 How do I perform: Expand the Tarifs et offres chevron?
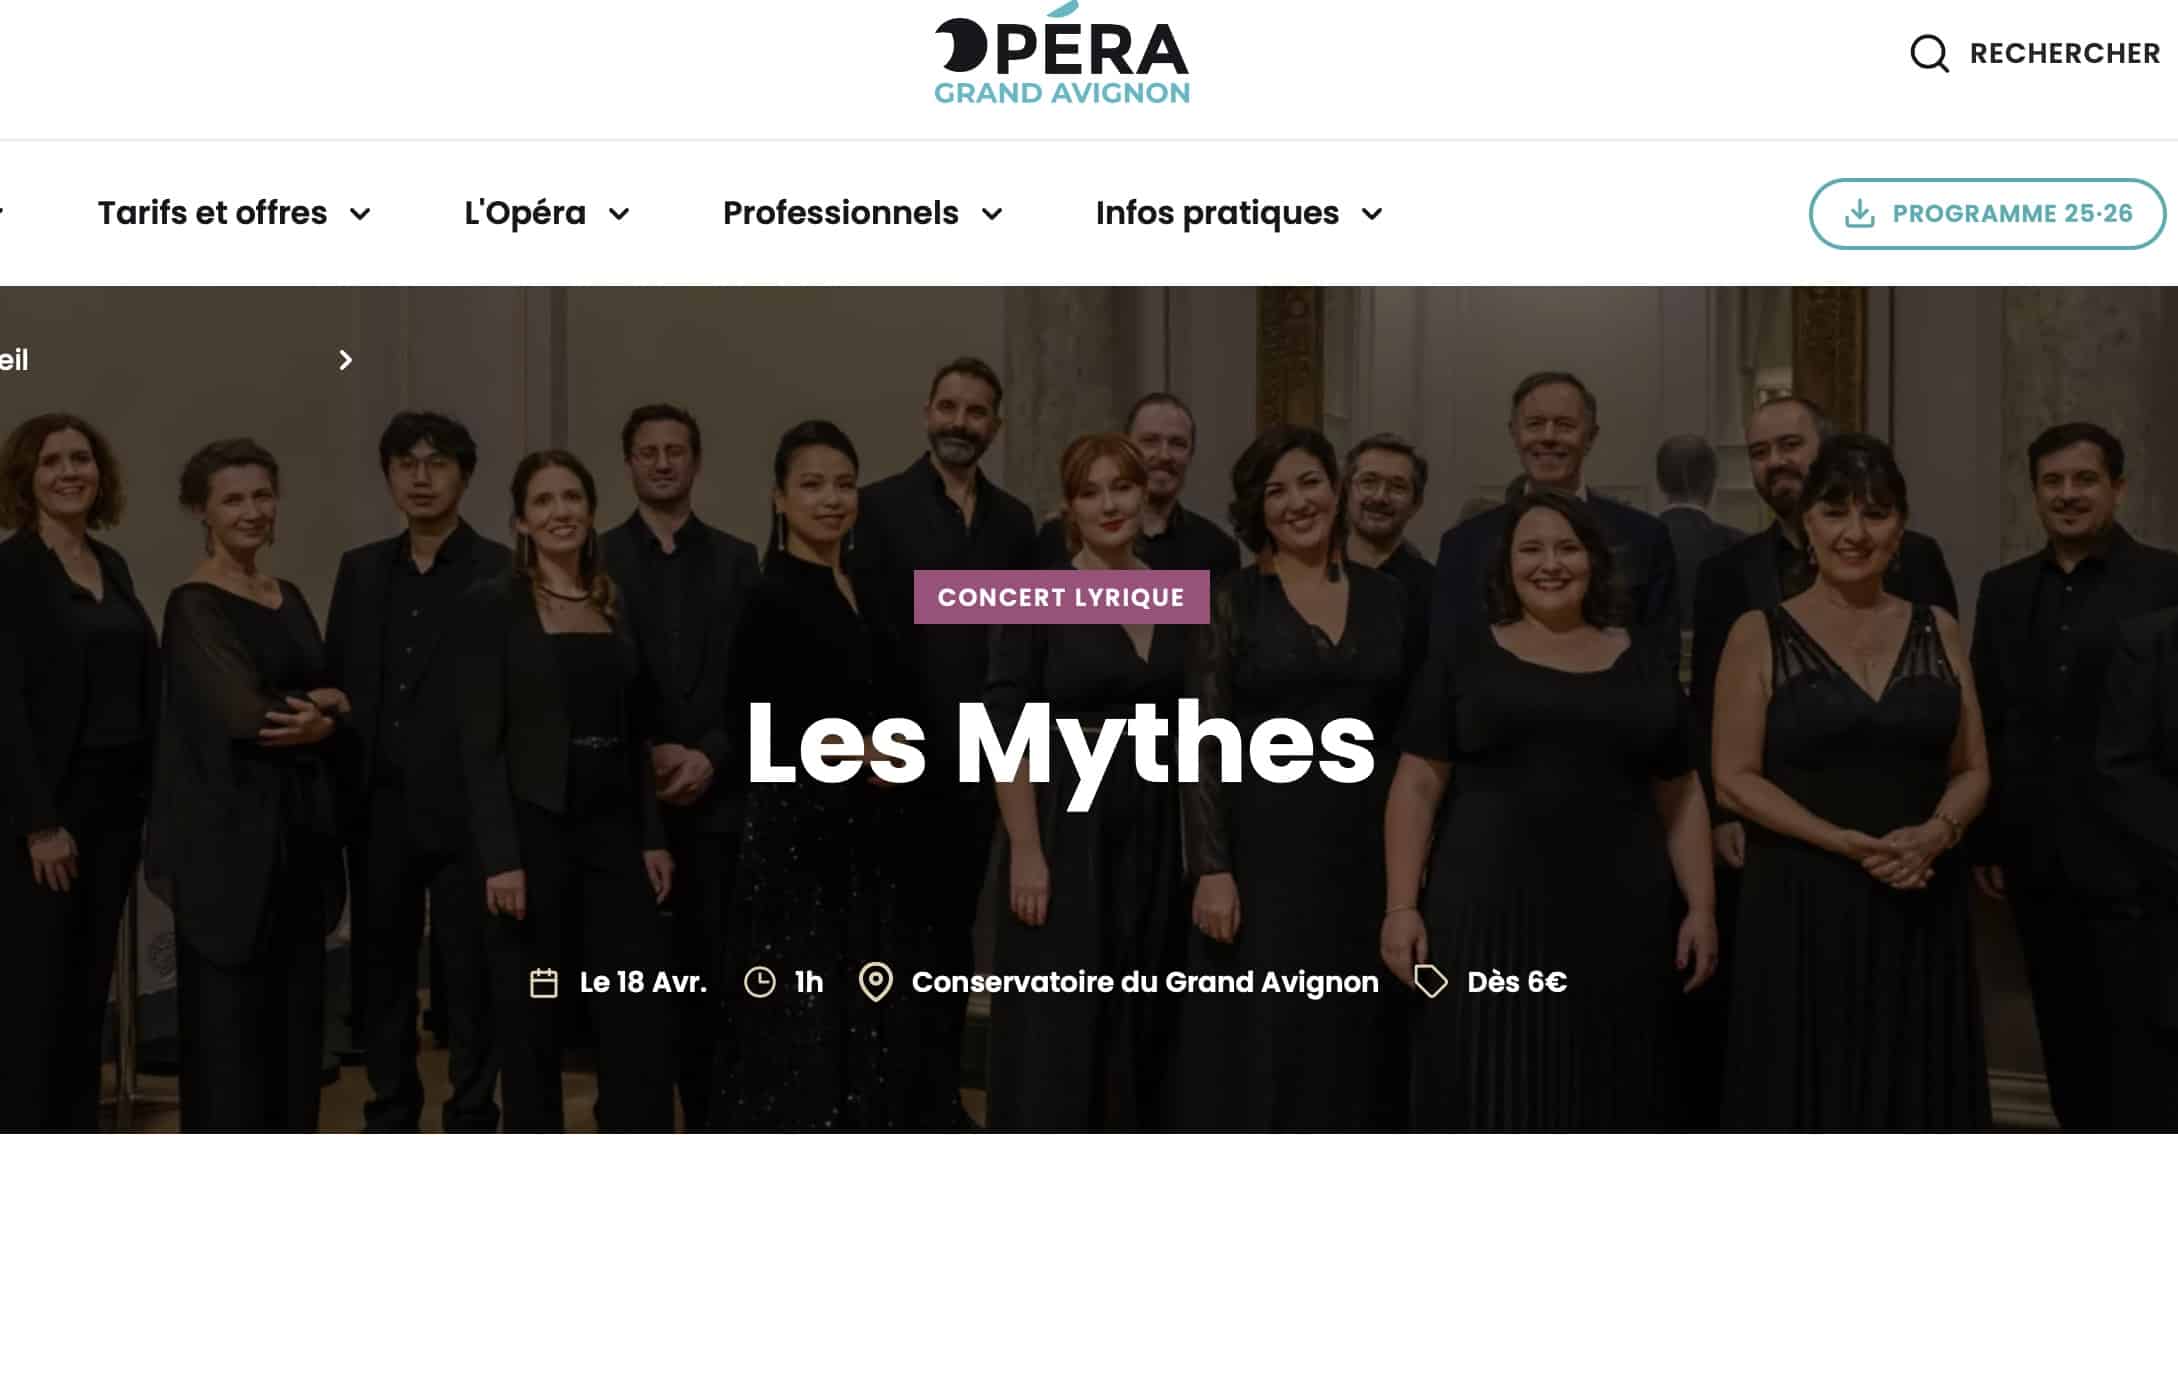tap(360, 214)
